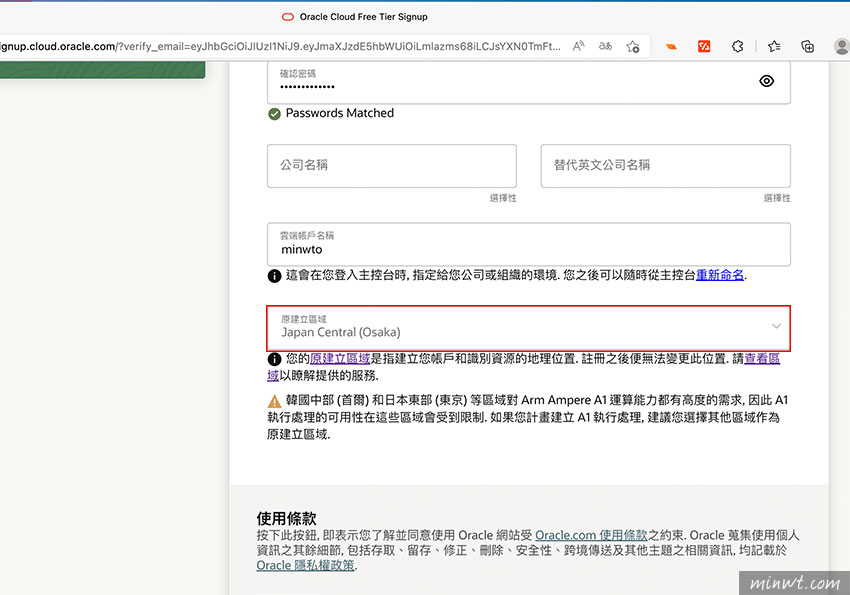The width and height of the screenshot is (850, 595).
Task: Click the 使用條款 heading
Action: tap(286, 519)
